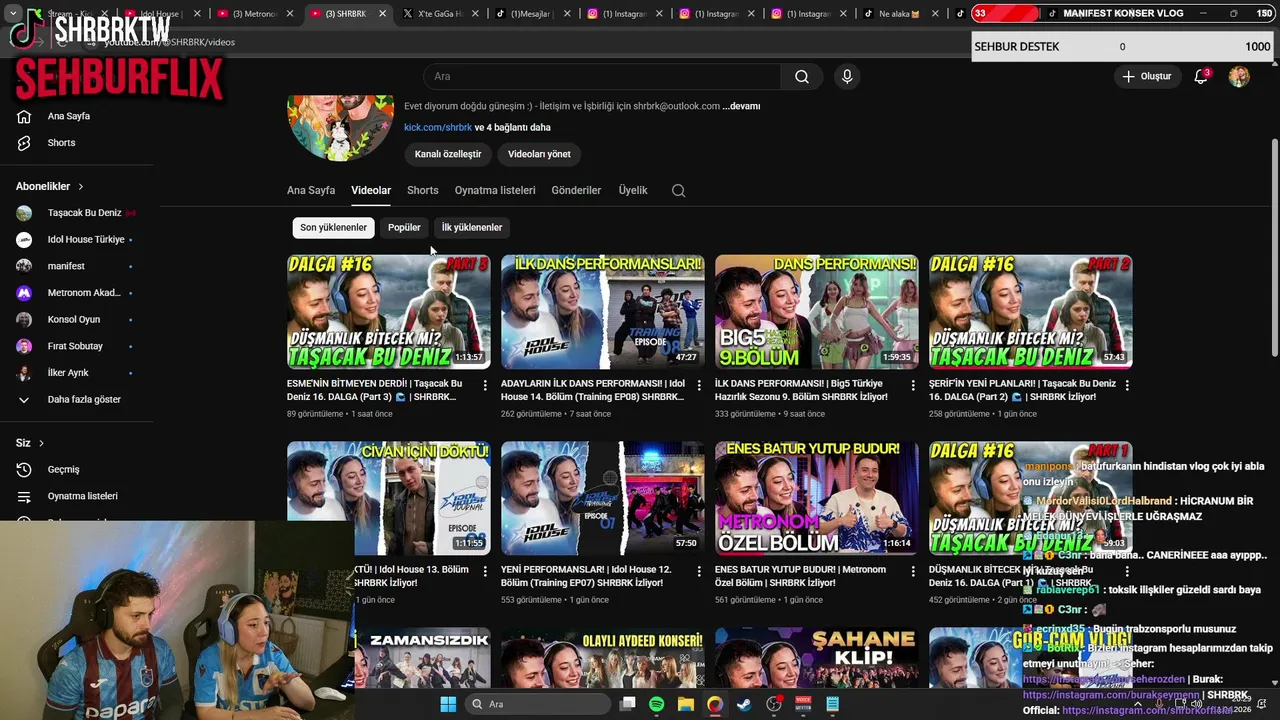Select the Popüler filter chip
Image resolution: width=1280 pixels, height=720 pixels.
coord(404,228)
